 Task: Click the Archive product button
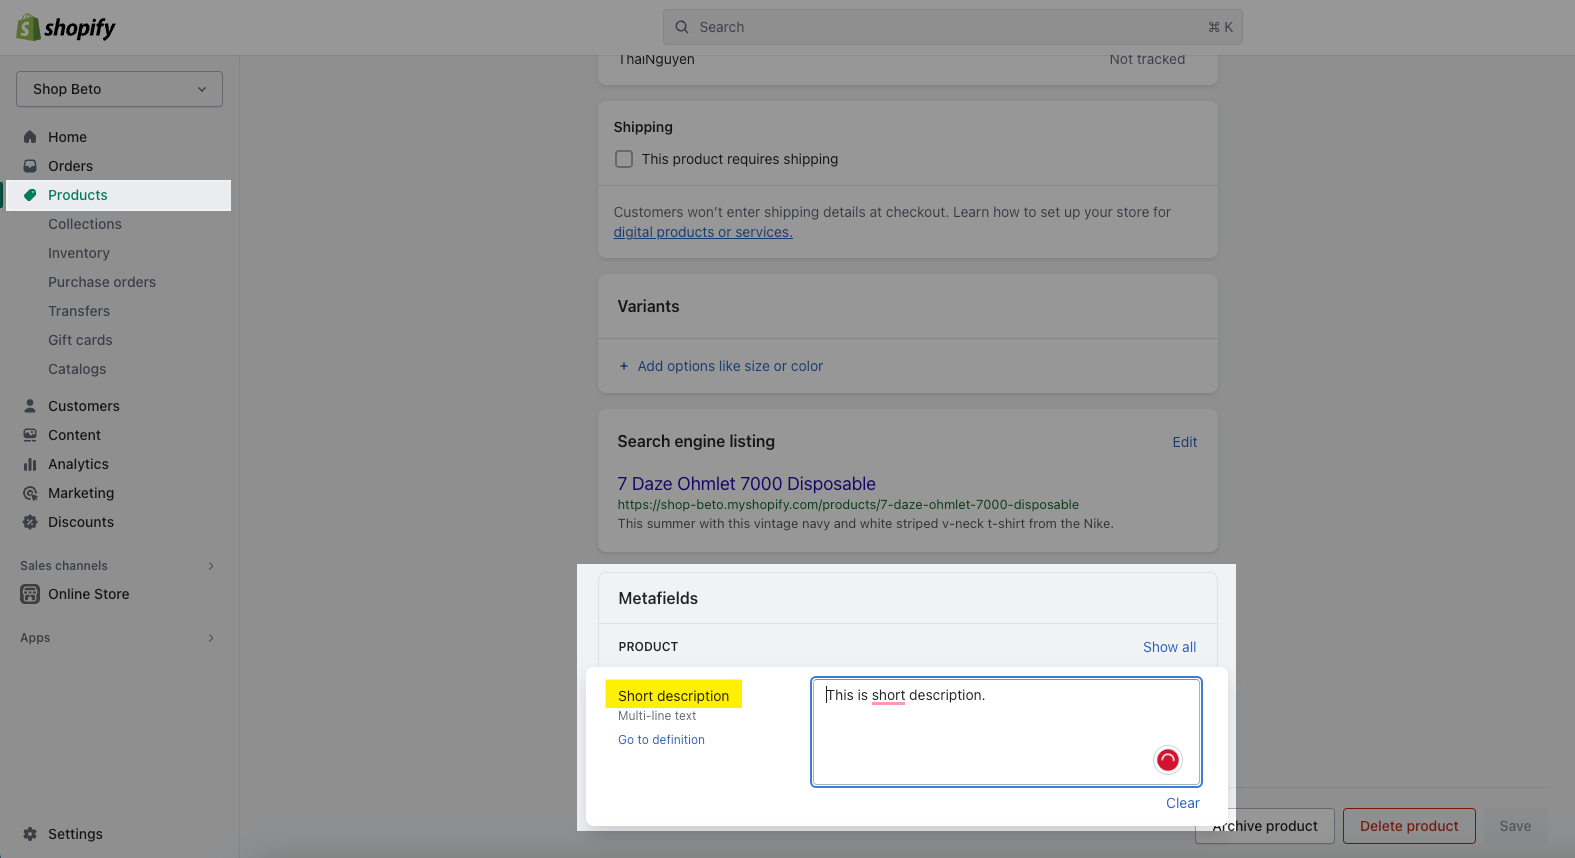tap(1265, 826)
